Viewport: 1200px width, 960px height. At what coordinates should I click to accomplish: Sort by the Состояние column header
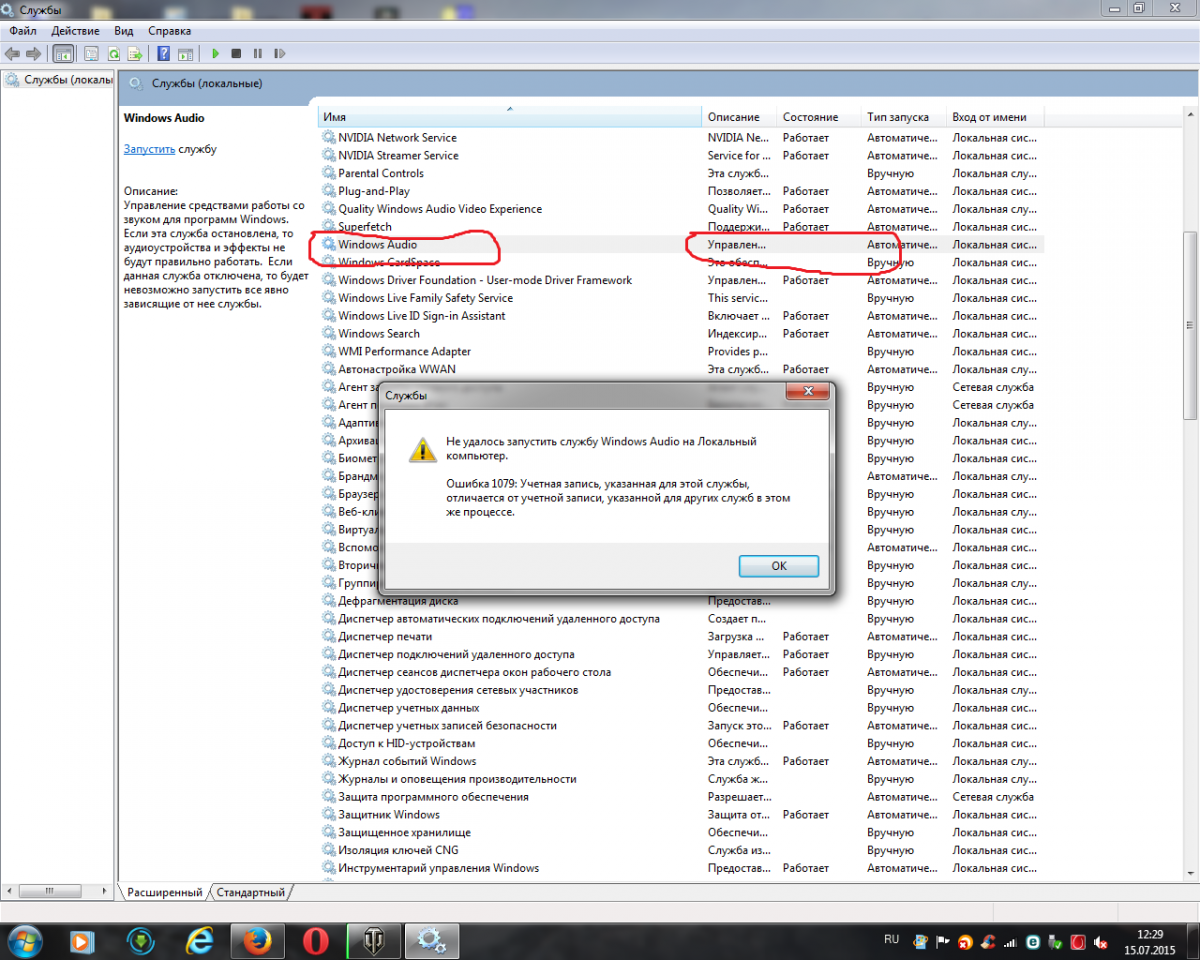tap(819, 117)
